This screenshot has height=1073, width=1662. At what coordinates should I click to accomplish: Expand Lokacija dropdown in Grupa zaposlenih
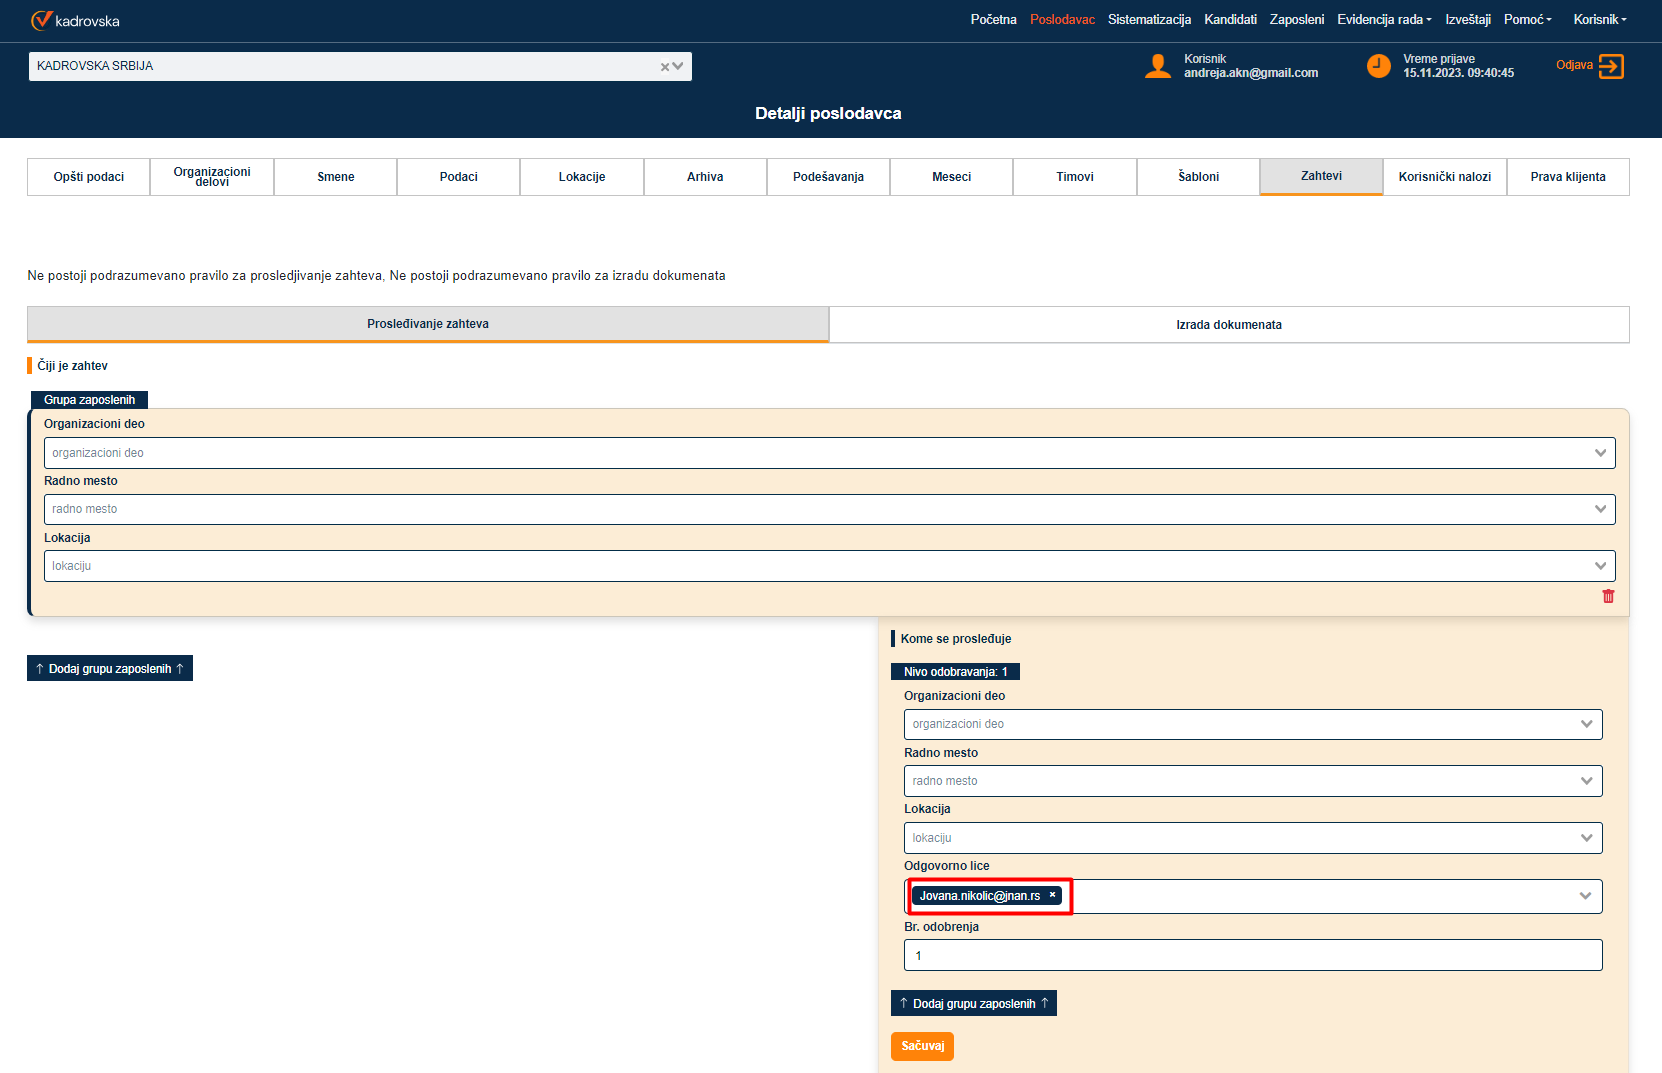point(1600,566)
